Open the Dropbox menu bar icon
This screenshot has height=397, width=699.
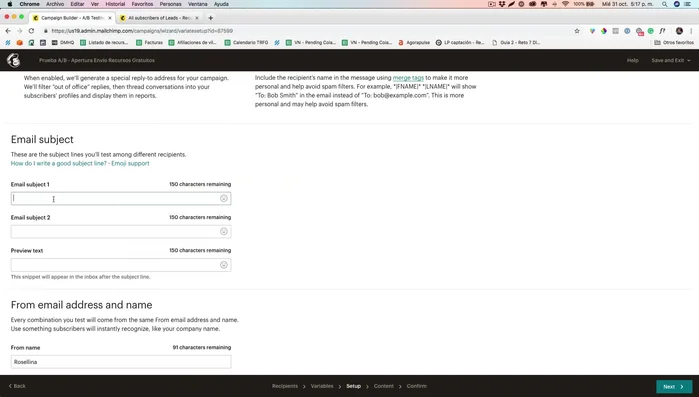[x=502, y=4]
